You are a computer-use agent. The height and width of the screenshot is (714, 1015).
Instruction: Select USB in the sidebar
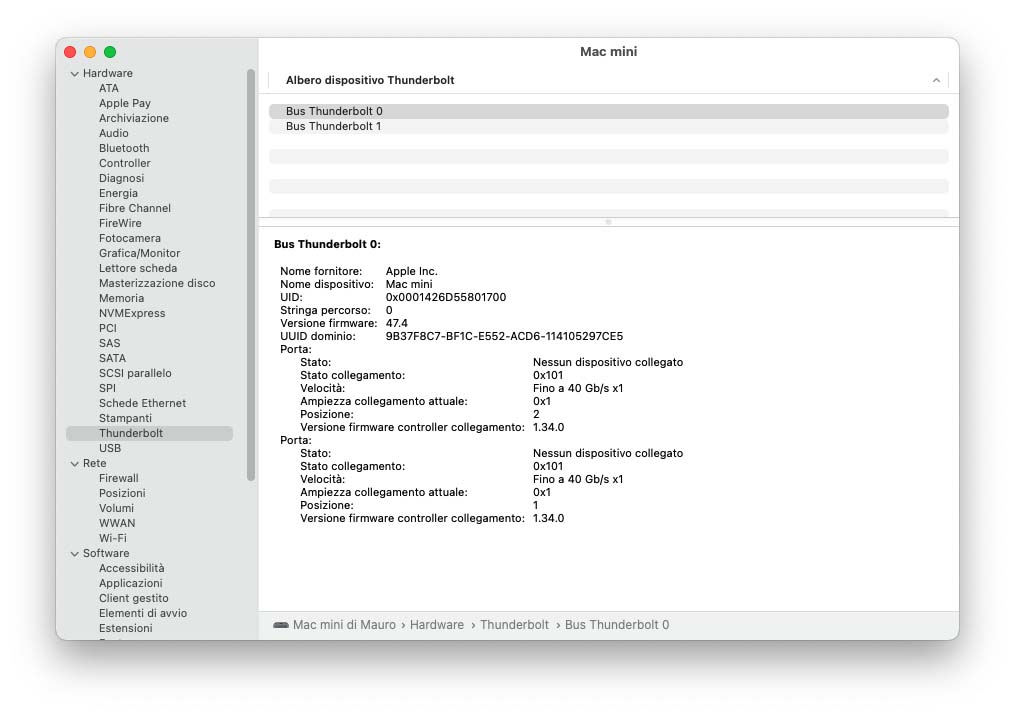pyautogui.click(x=110, y=448)
